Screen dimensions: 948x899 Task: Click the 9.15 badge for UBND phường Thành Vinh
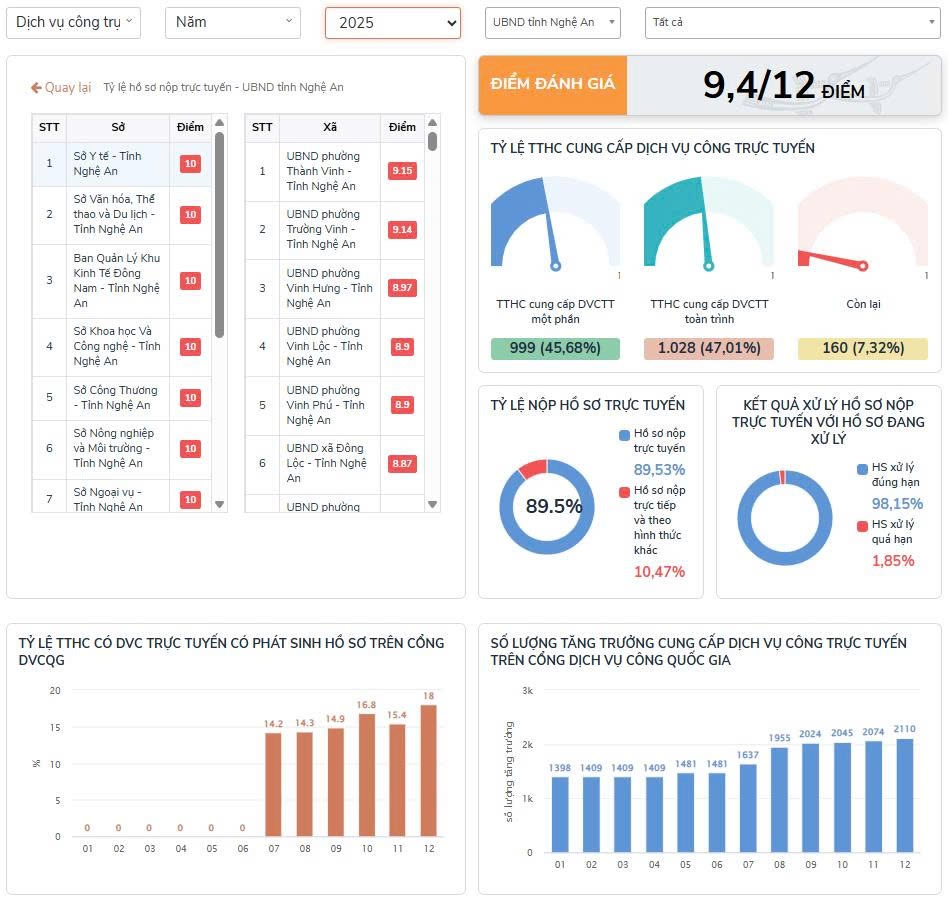coord(402,171)
